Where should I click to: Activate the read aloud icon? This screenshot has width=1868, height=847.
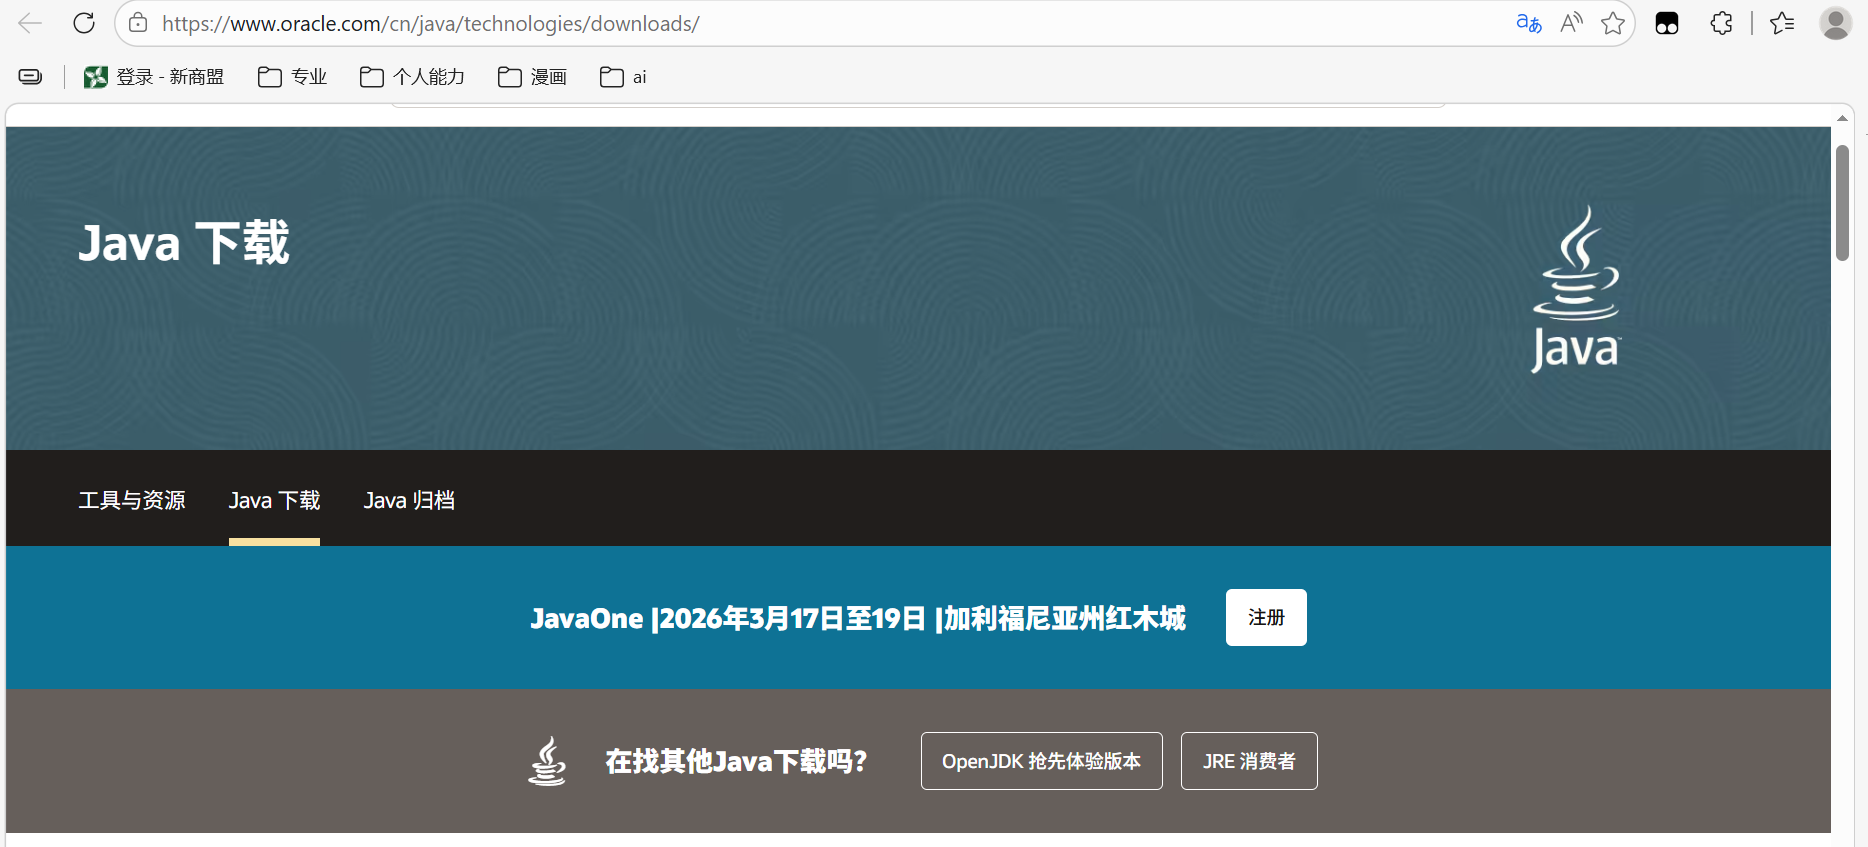[x=1571, y=23]
